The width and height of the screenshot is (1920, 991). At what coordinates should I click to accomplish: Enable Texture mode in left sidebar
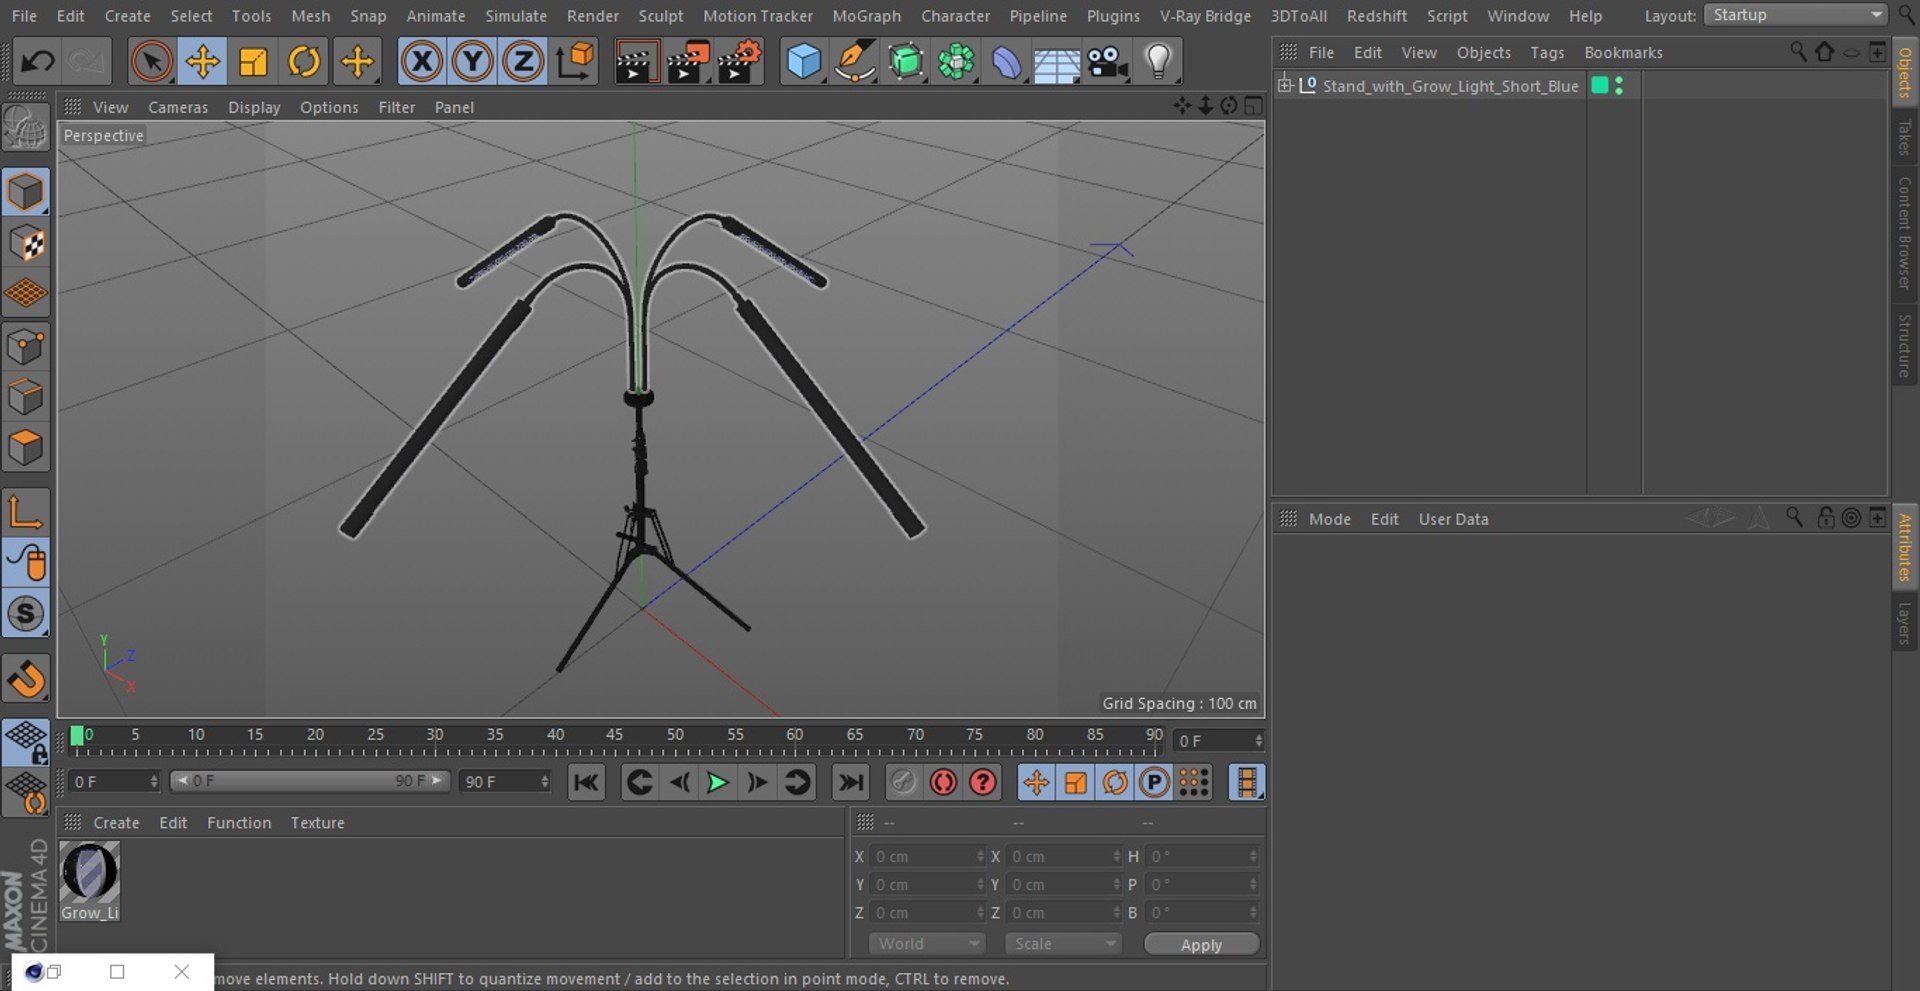pos(26,243)
